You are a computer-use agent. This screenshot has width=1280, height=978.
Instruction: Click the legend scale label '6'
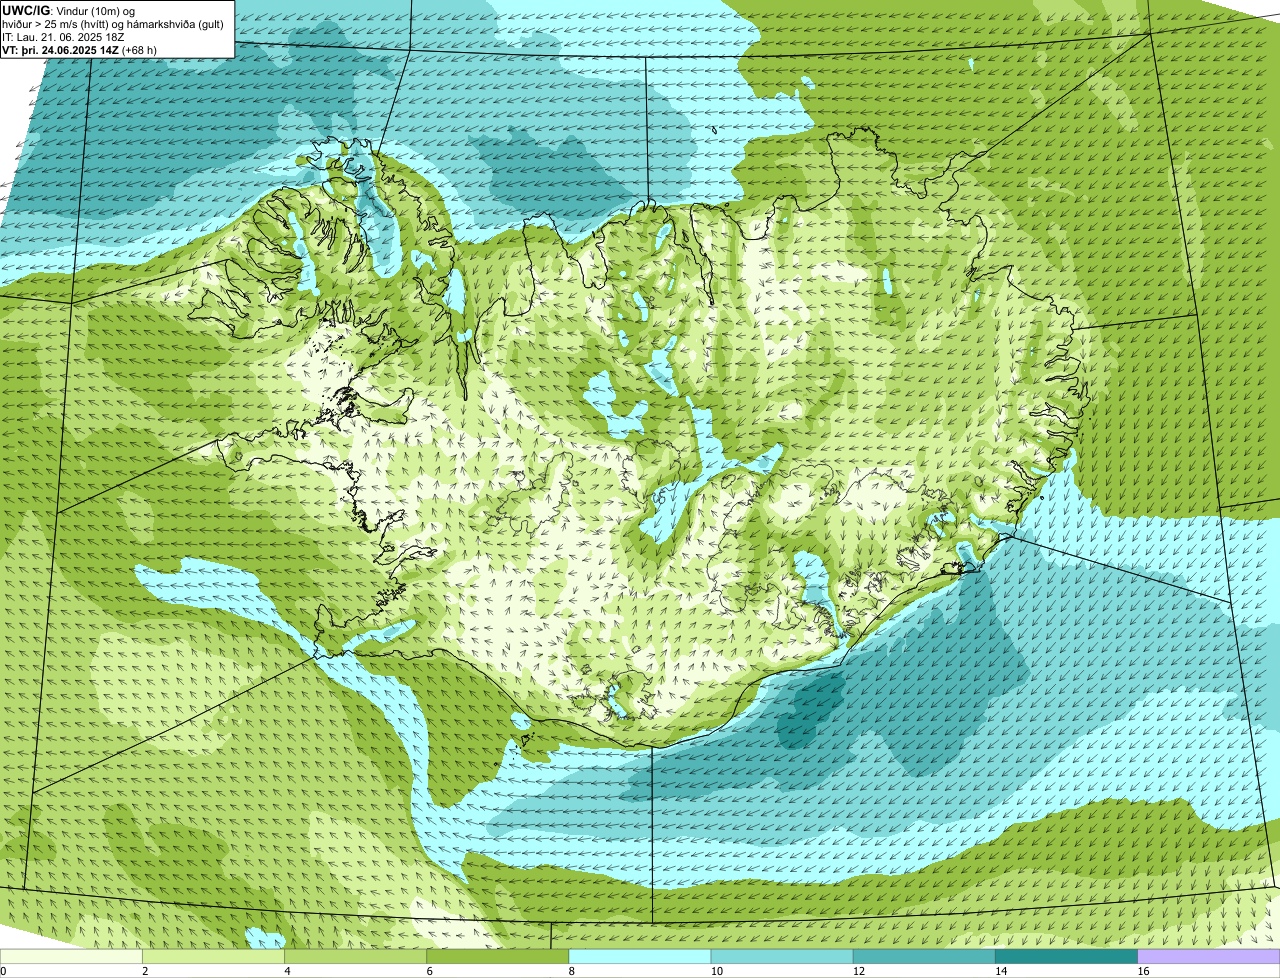429,971
